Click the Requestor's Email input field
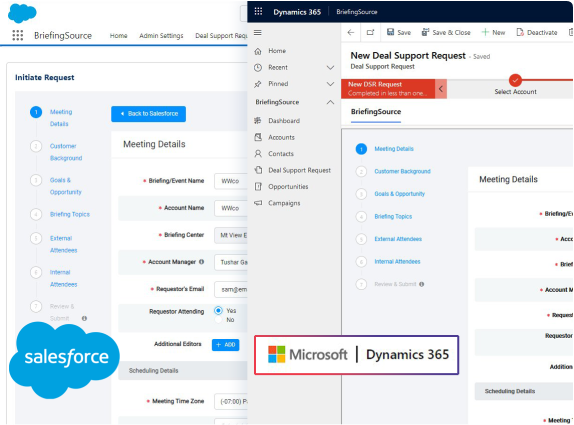 pos(231,289)
